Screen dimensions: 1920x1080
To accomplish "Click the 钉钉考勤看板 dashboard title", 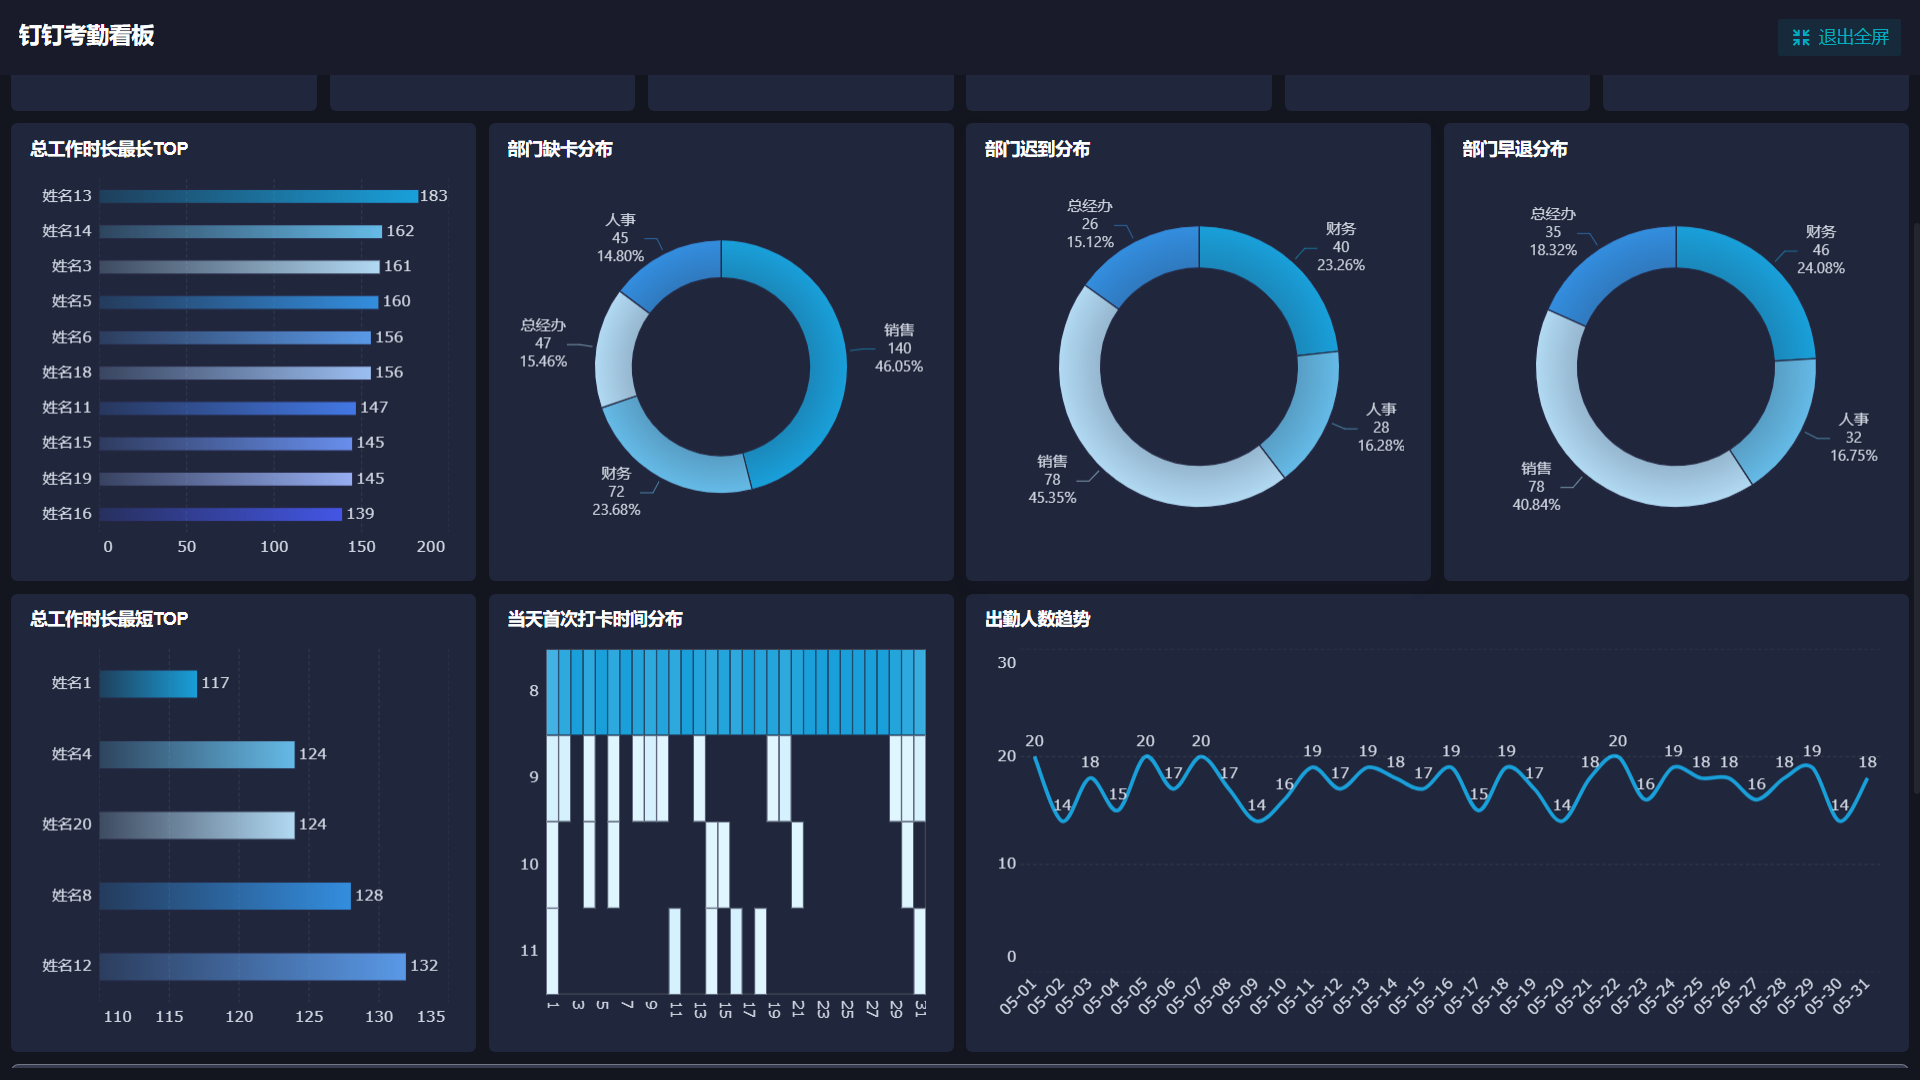I will 86,36.
